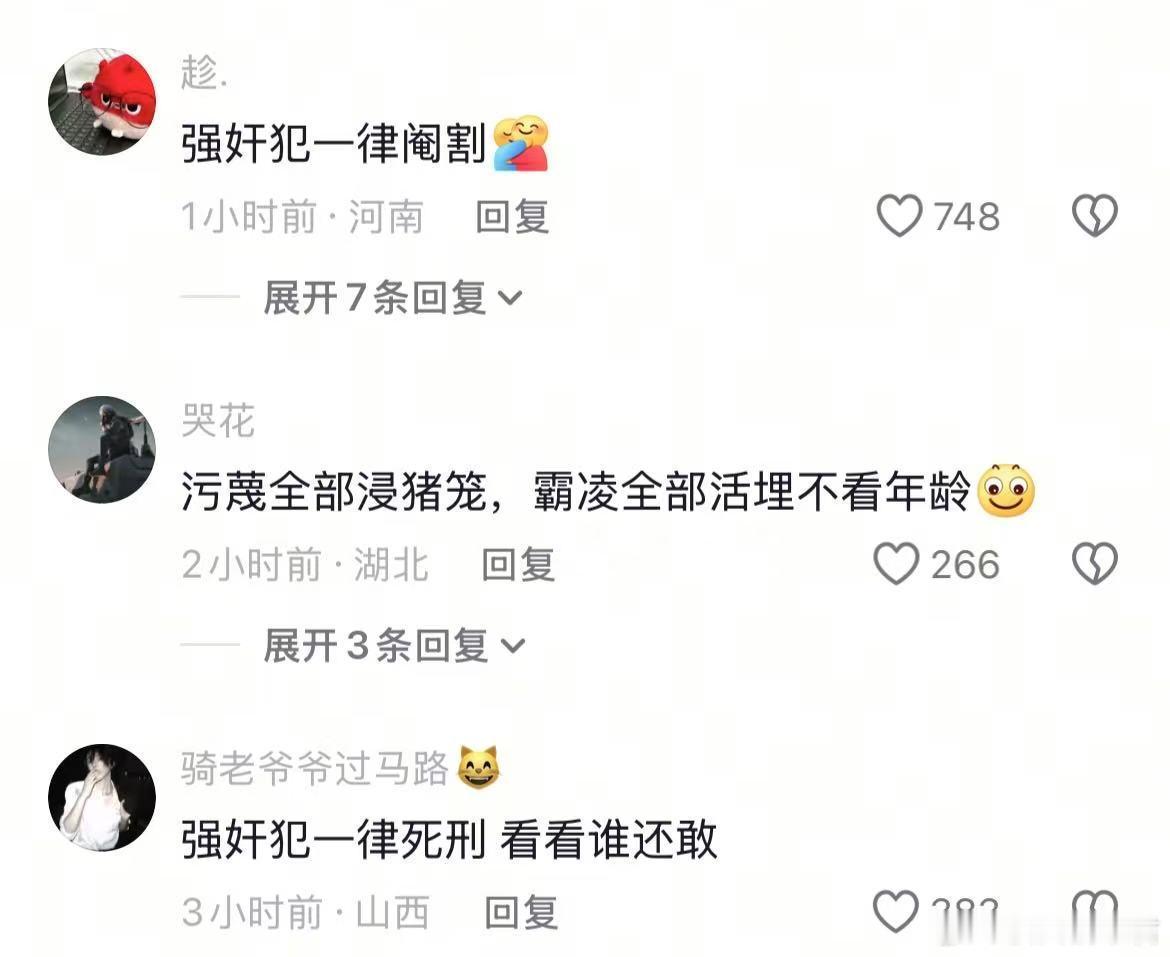Open the red plush toy avatar
The image size is (1170, 957).
click(102, 101)
